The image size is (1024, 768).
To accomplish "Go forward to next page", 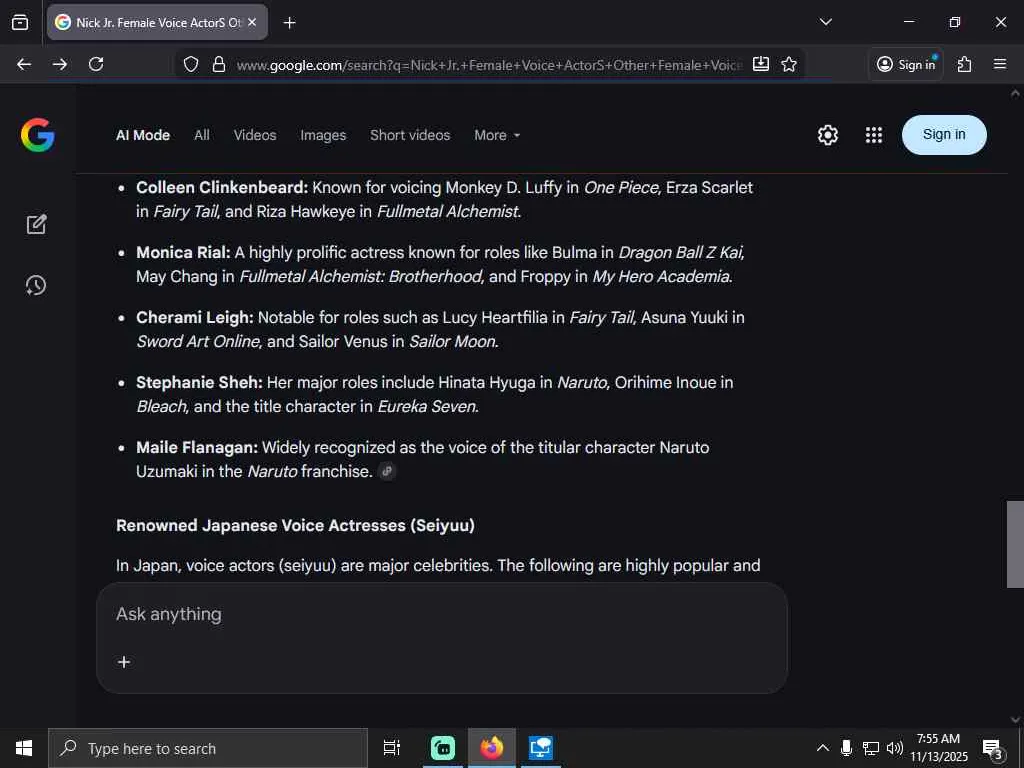I will [60, 64].
